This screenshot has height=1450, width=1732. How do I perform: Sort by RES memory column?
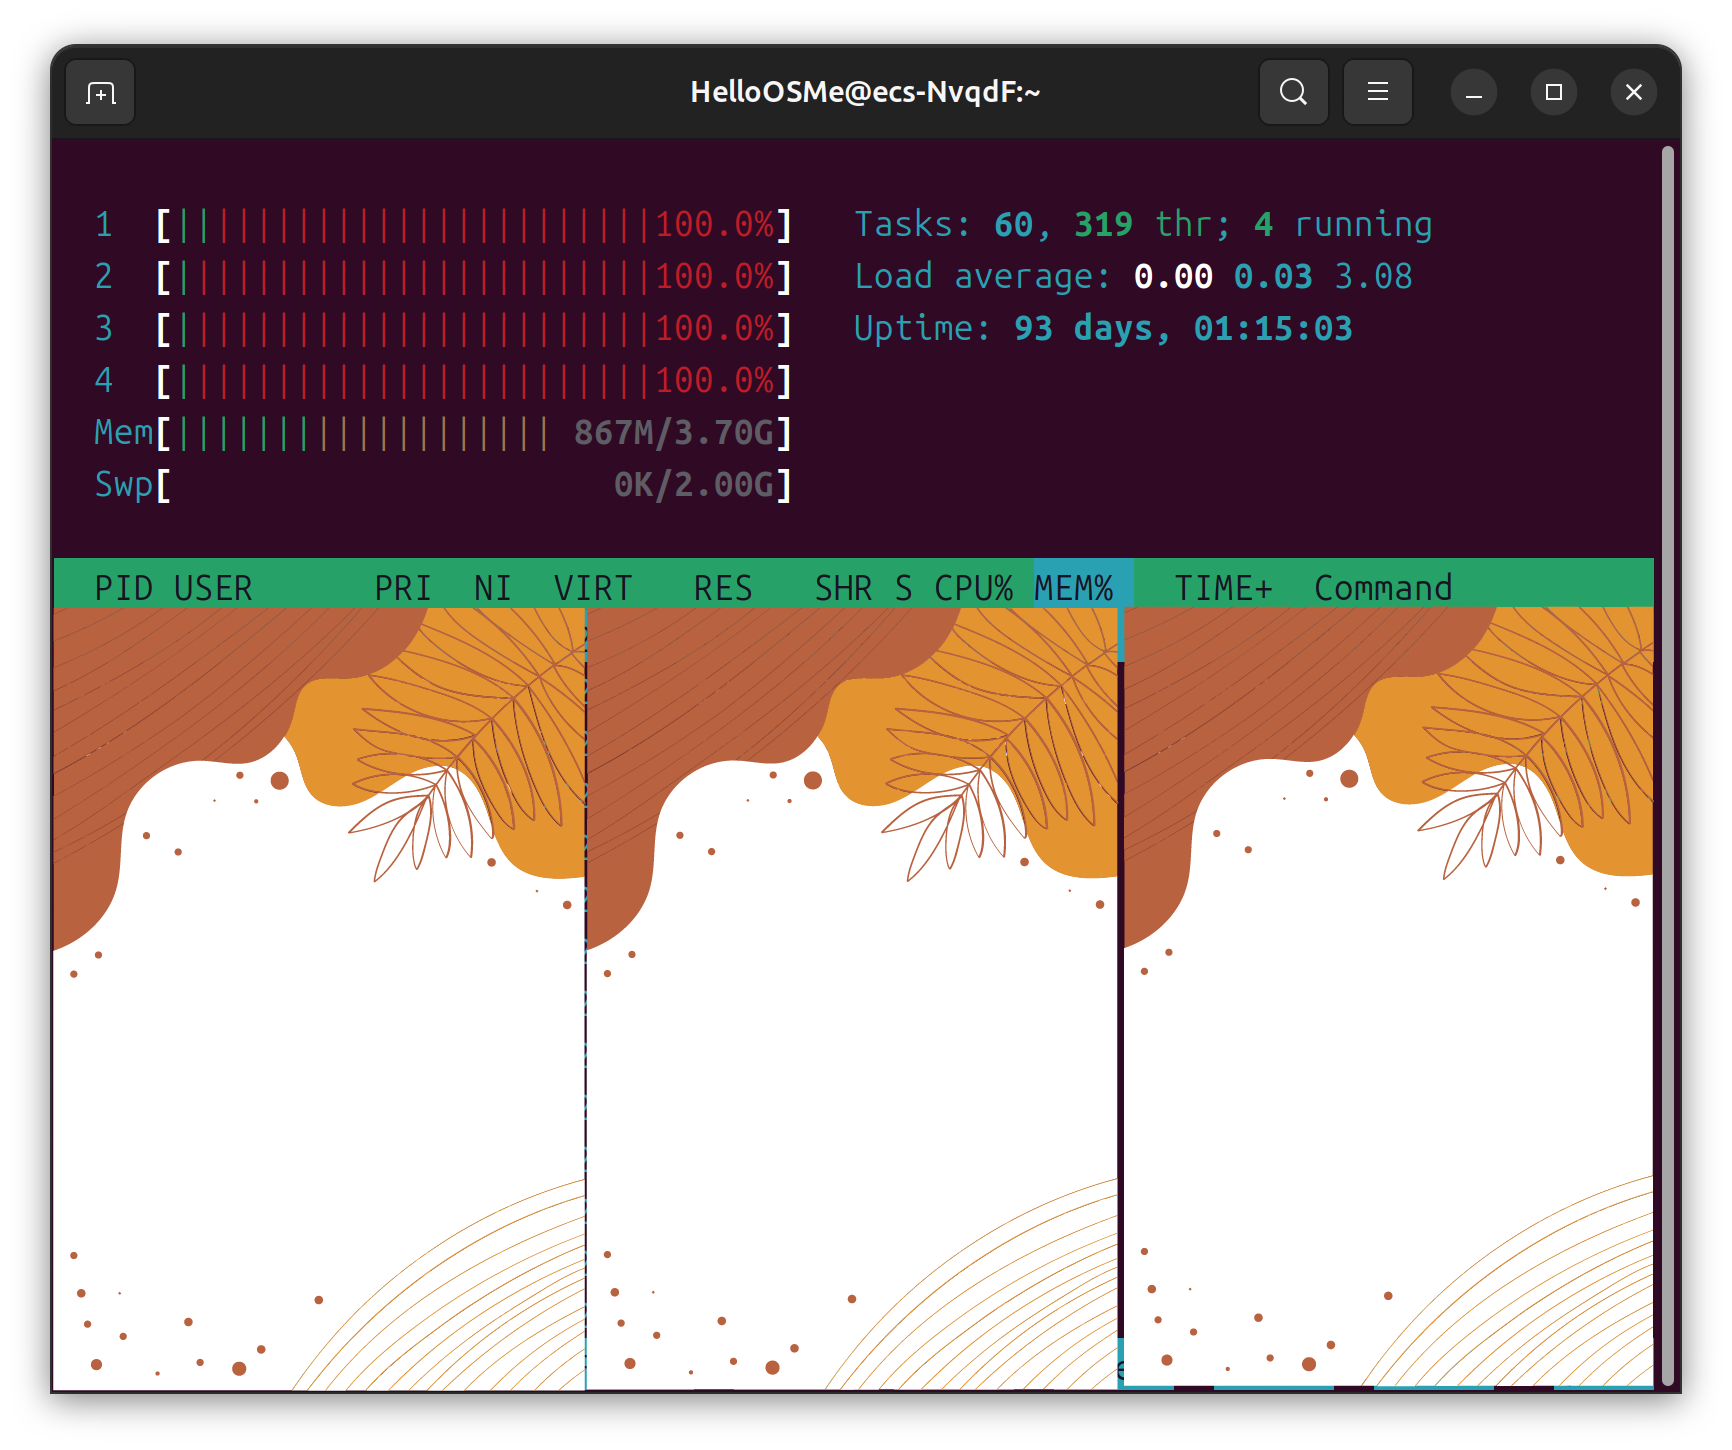pyautogui.click(x=723, y=588)
